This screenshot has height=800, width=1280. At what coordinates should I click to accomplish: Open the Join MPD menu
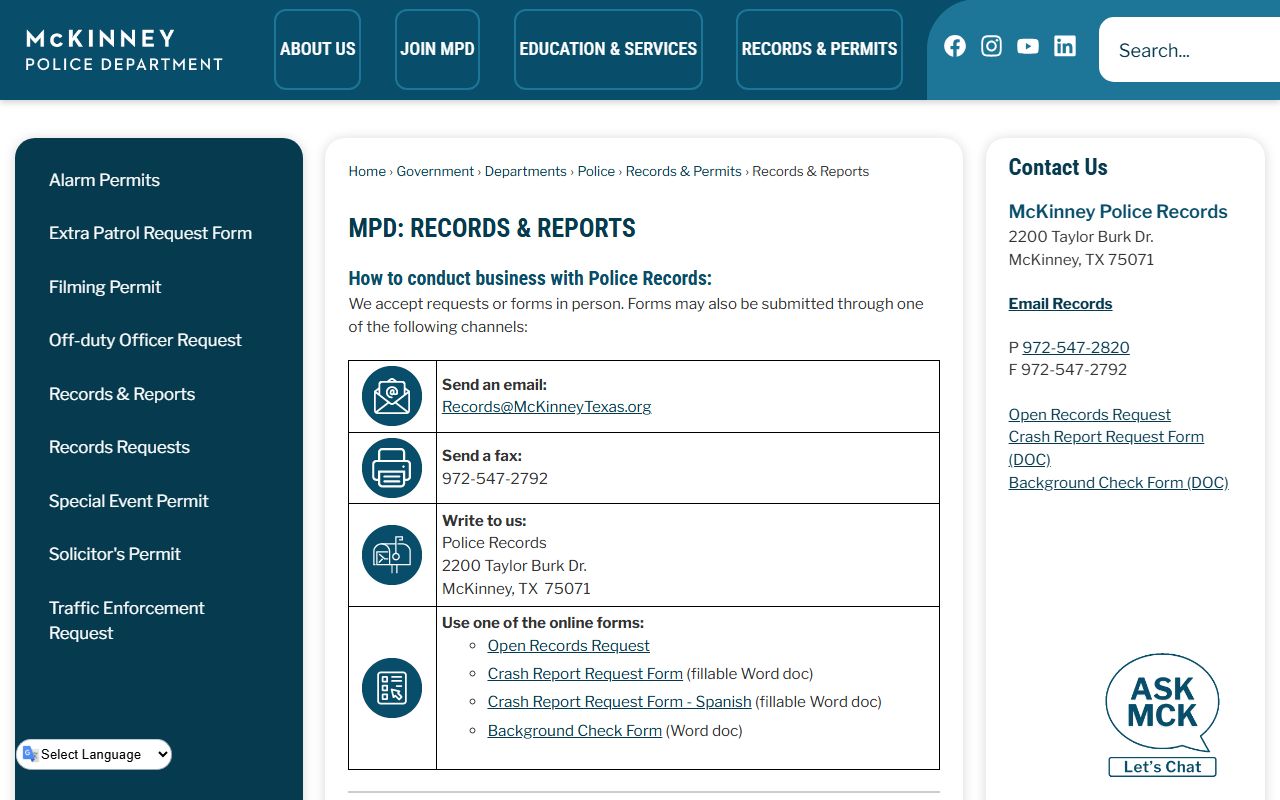click(437, 49)
